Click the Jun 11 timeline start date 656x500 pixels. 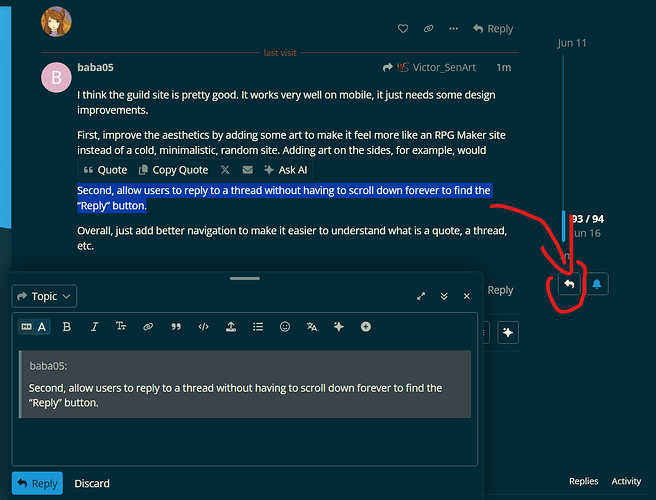(x=572, y=43)
